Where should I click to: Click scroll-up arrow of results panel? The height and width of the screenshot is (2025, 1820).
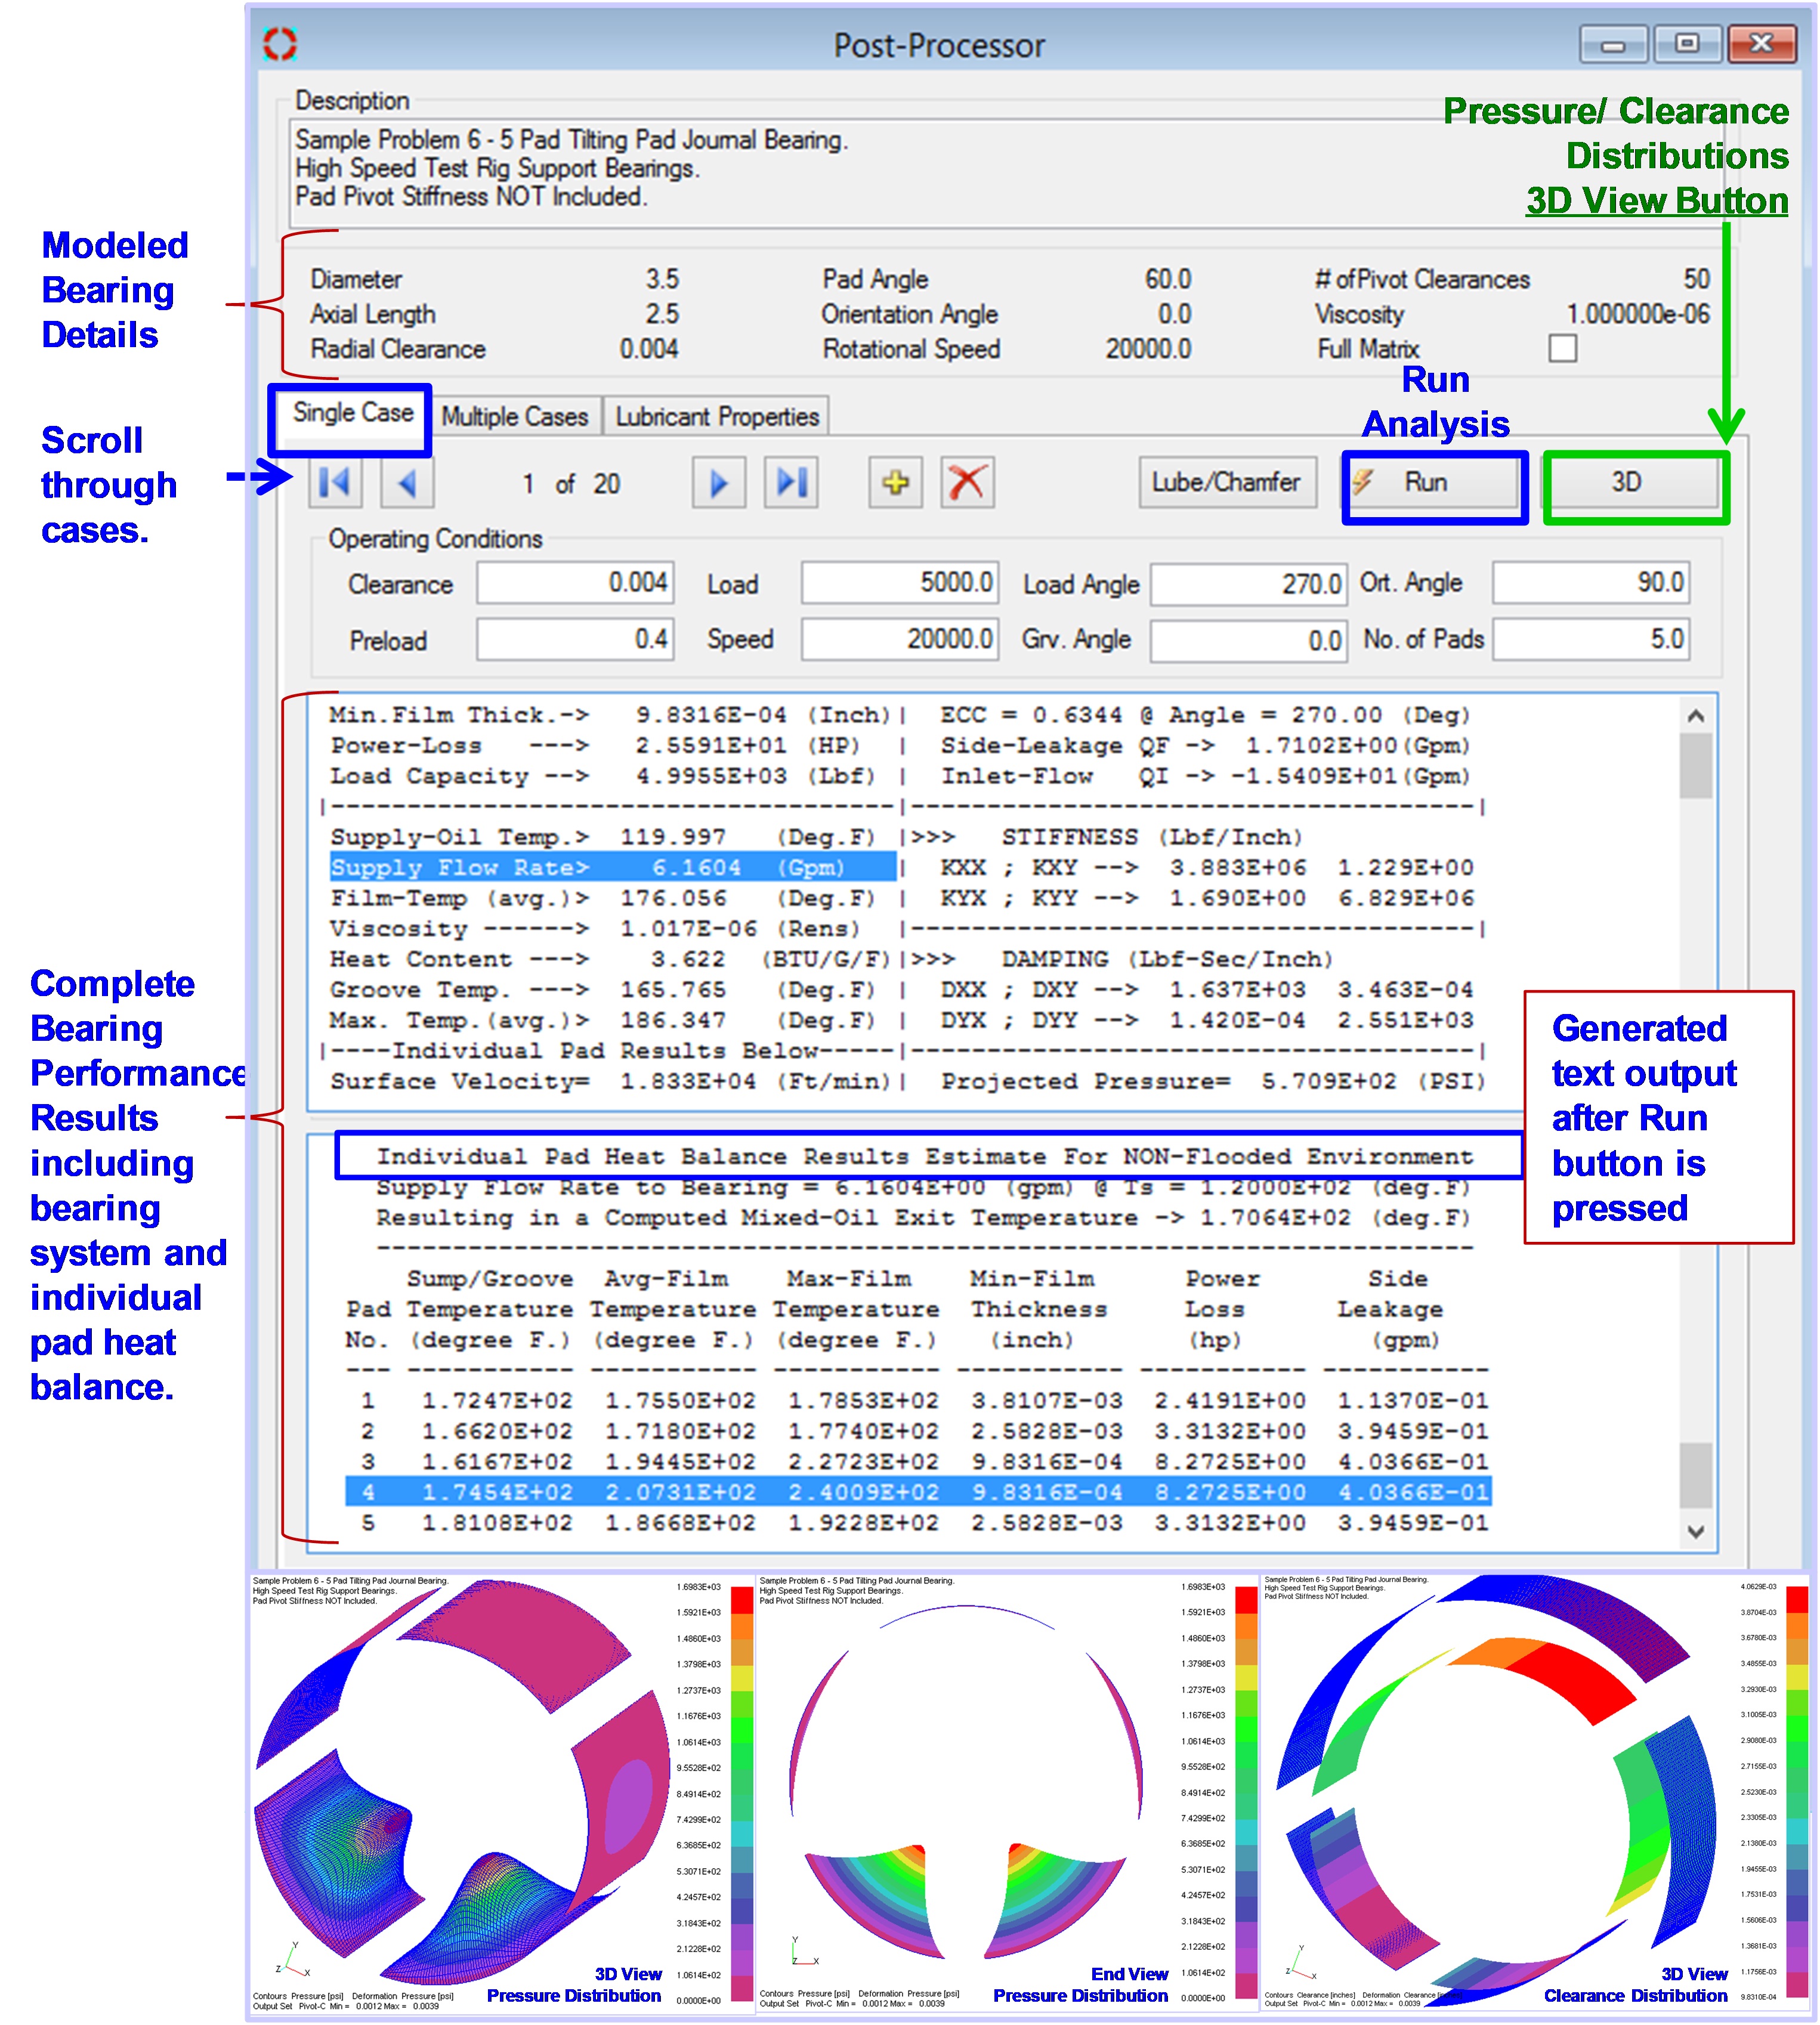point(1695,716)
